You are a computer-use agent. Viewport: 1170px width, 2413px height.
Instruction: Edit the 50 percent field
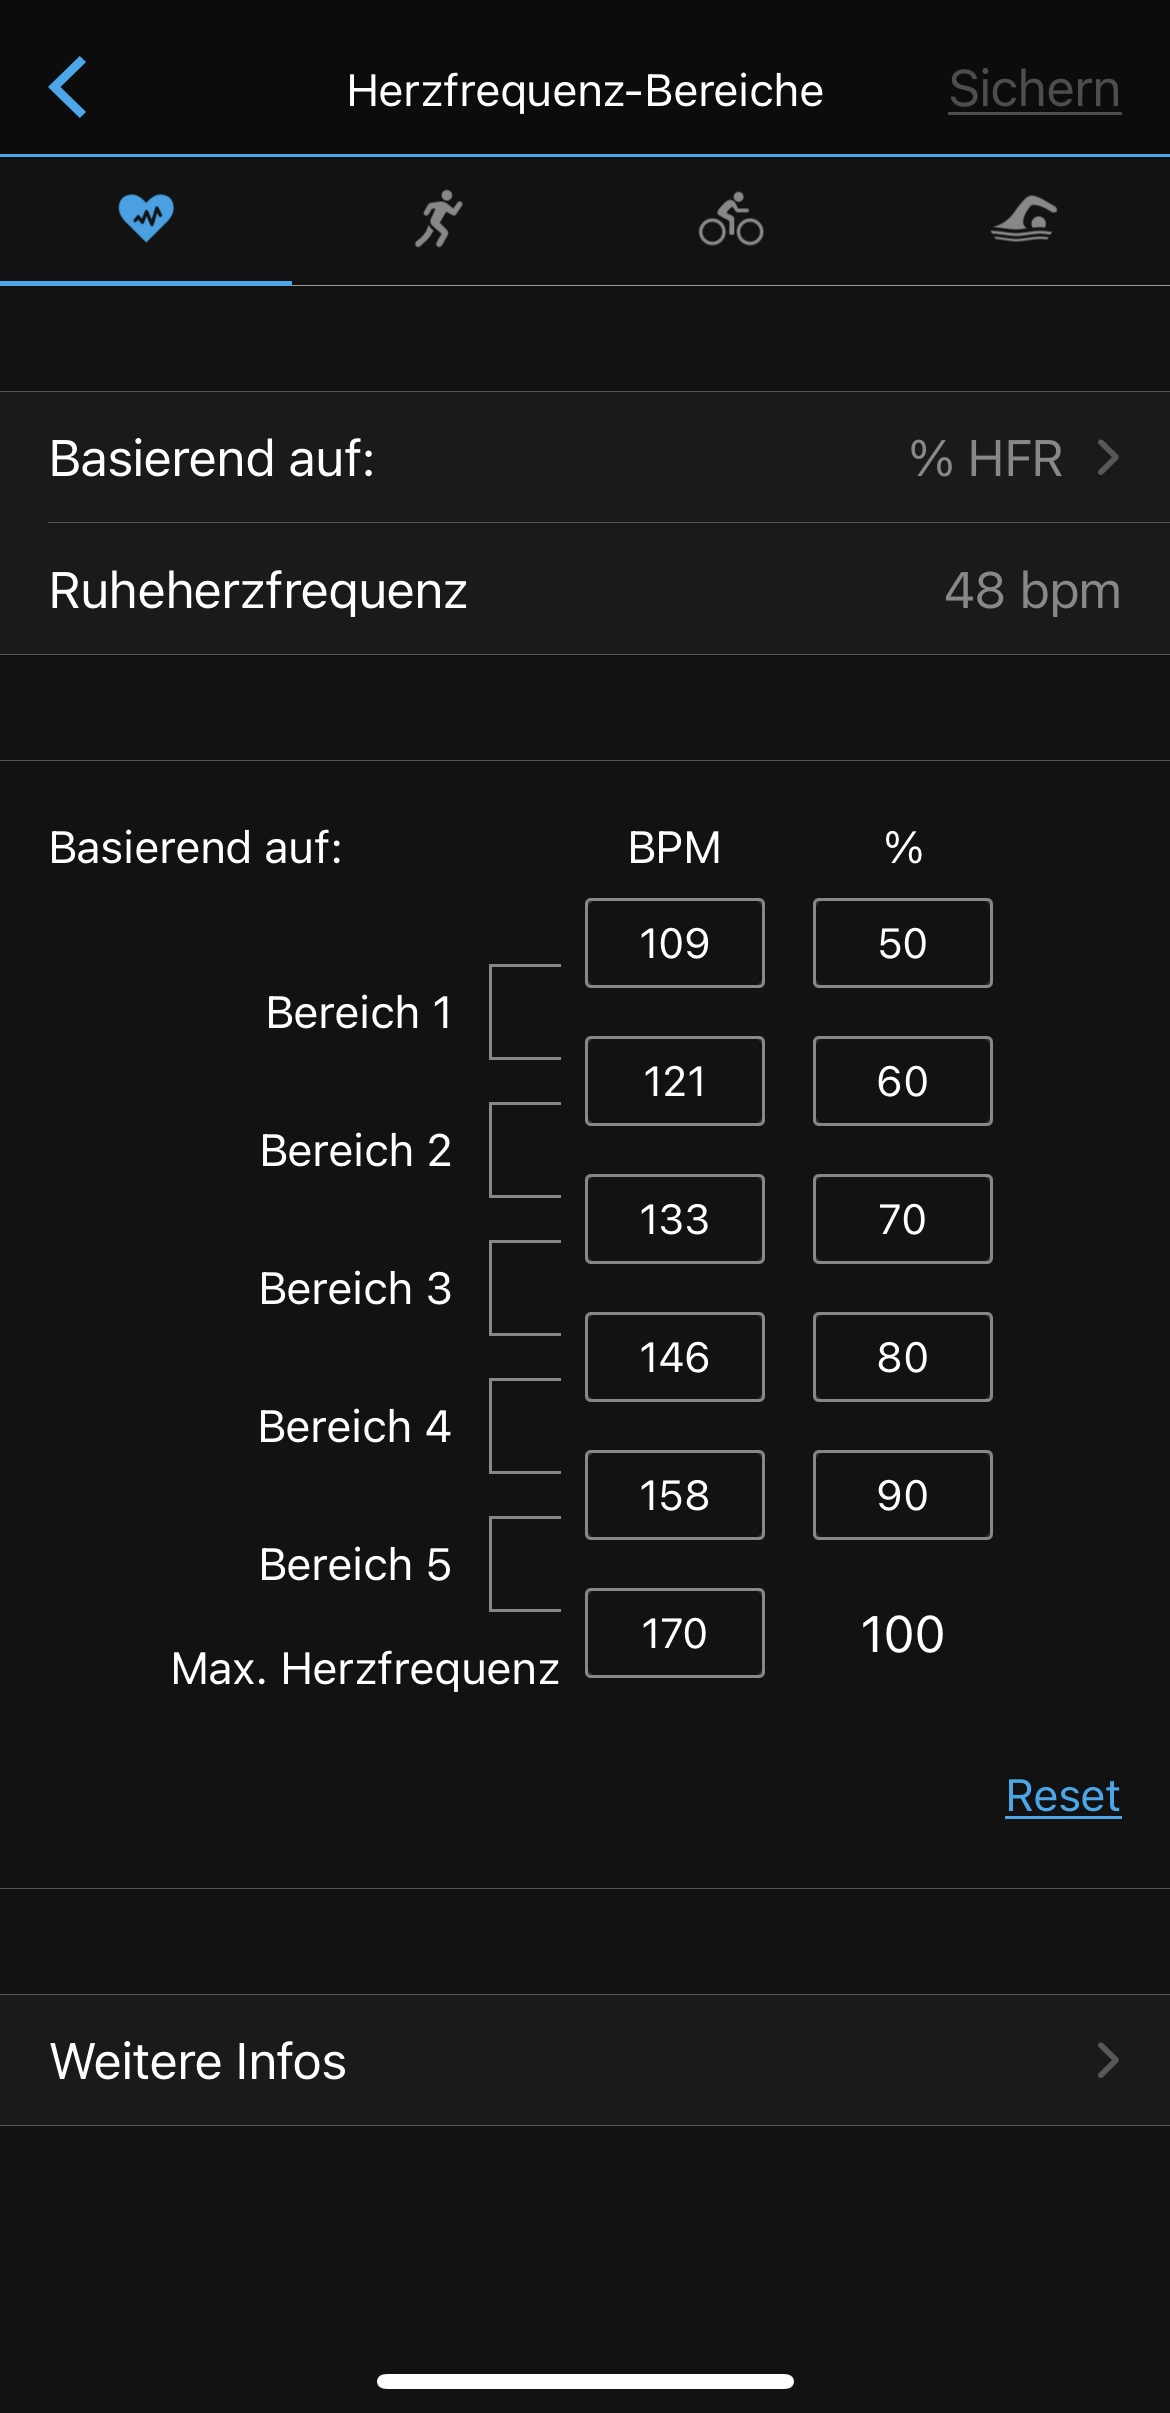902,943
